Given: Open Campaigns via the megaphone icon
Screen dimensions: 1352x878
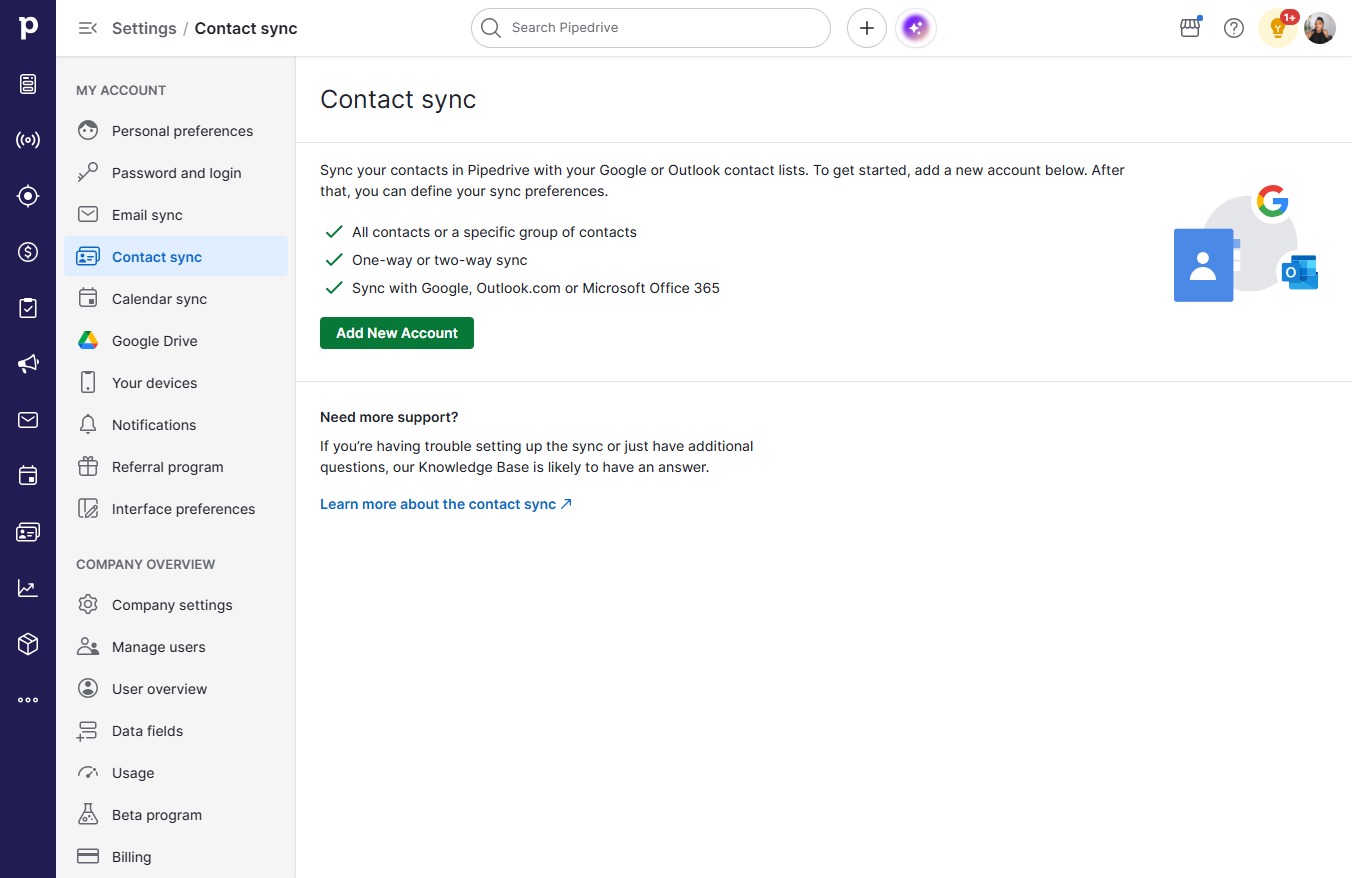Looking at the screenshot, I should point(28,364).
